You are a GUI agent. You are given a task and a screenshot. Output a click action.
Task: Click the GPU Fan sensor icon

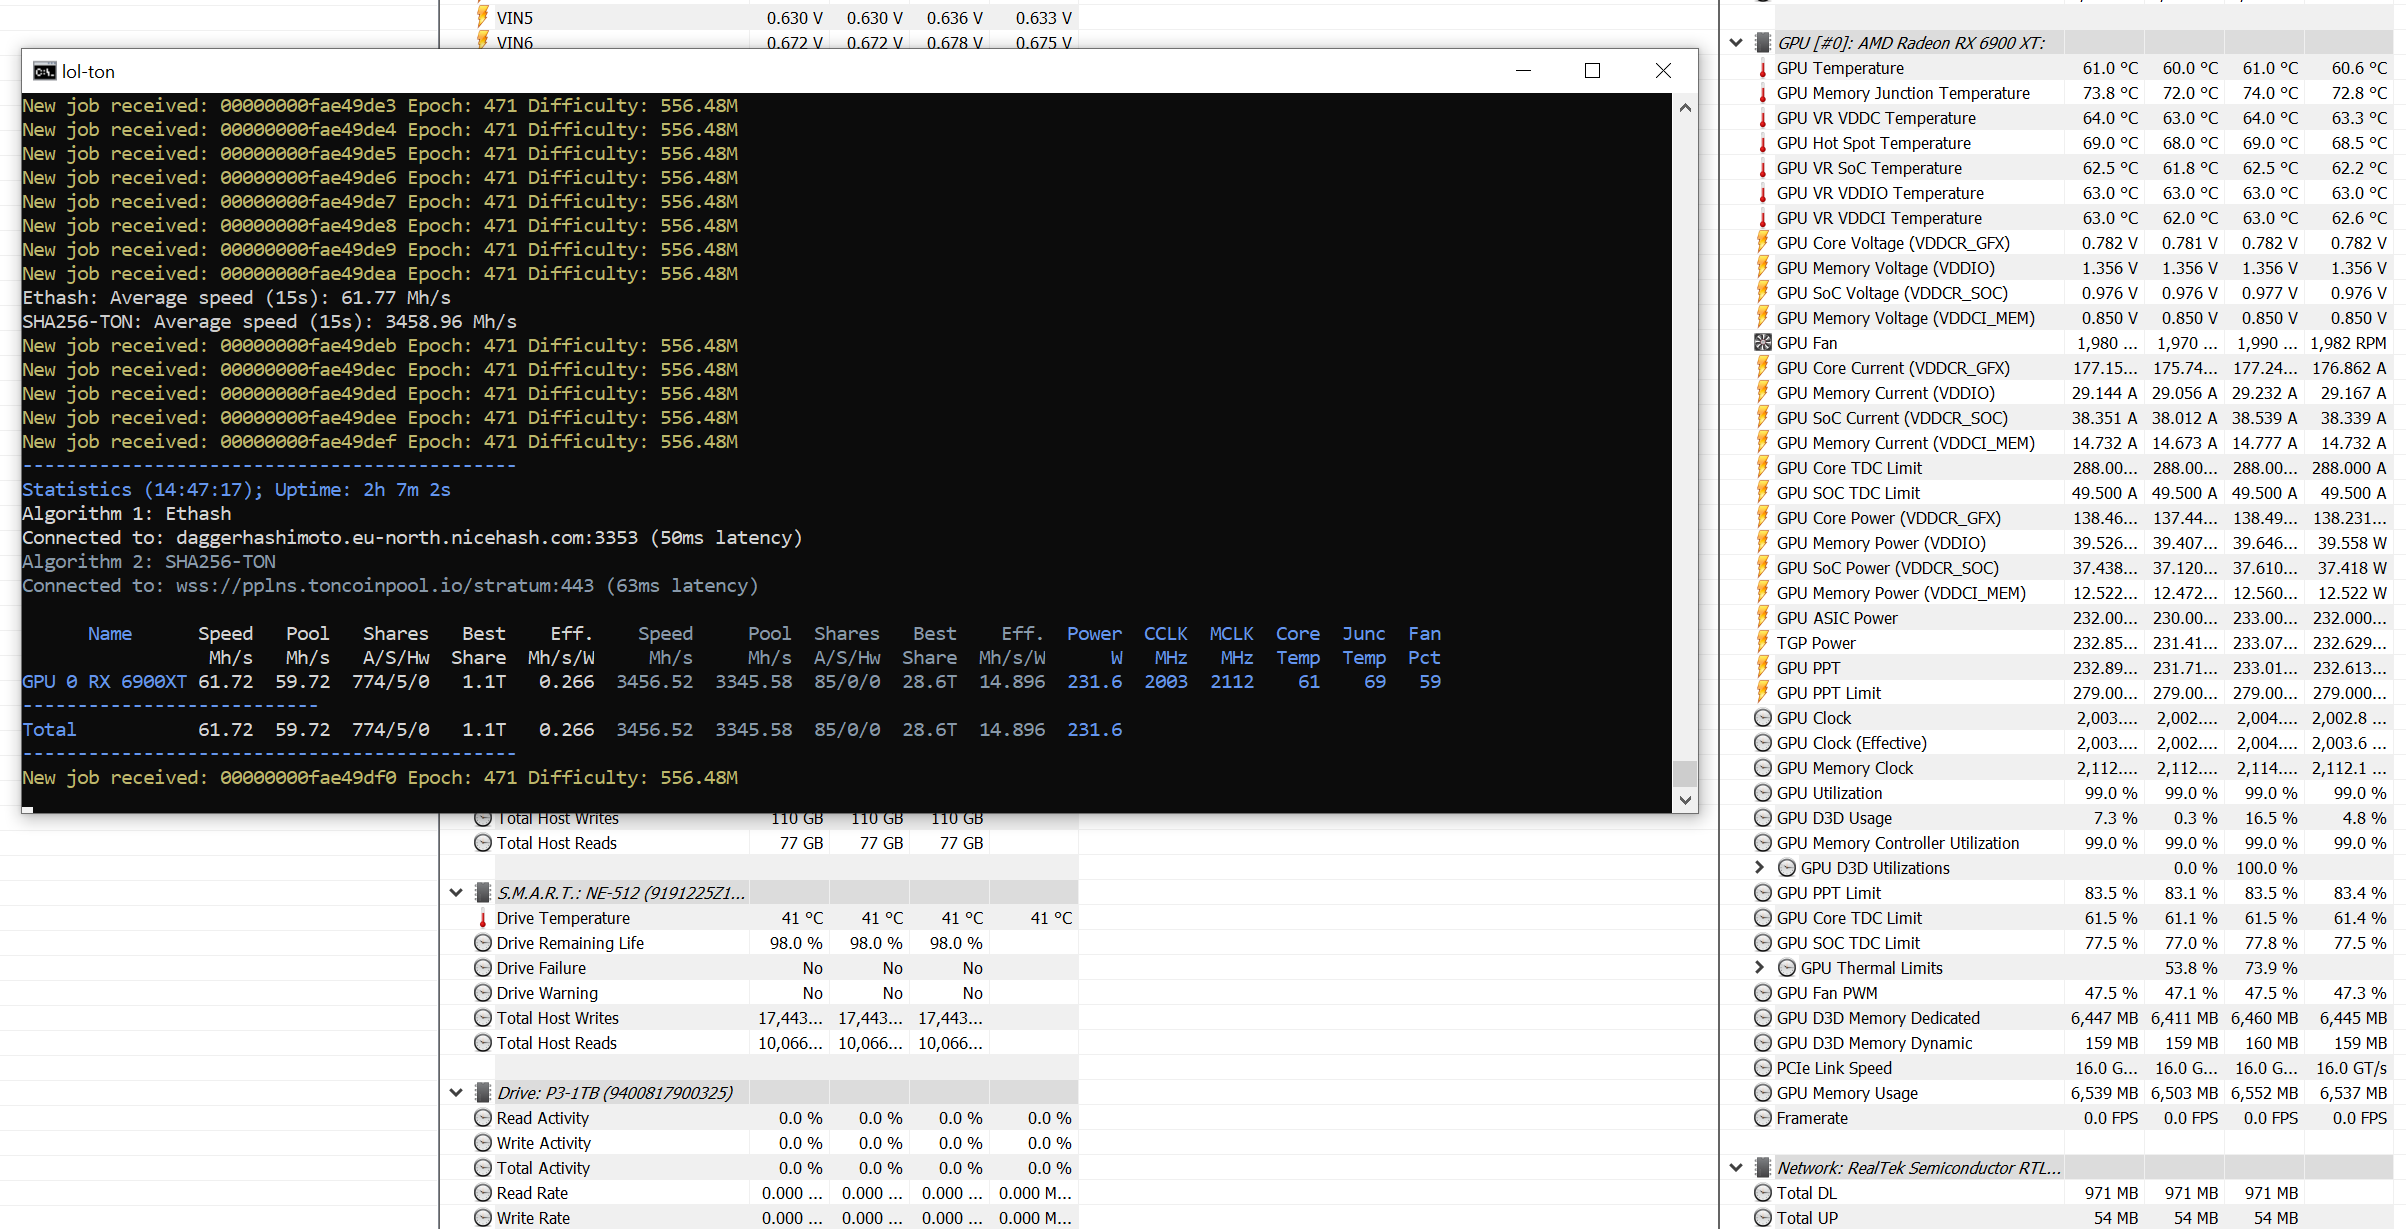click(x=1763, y=343)
